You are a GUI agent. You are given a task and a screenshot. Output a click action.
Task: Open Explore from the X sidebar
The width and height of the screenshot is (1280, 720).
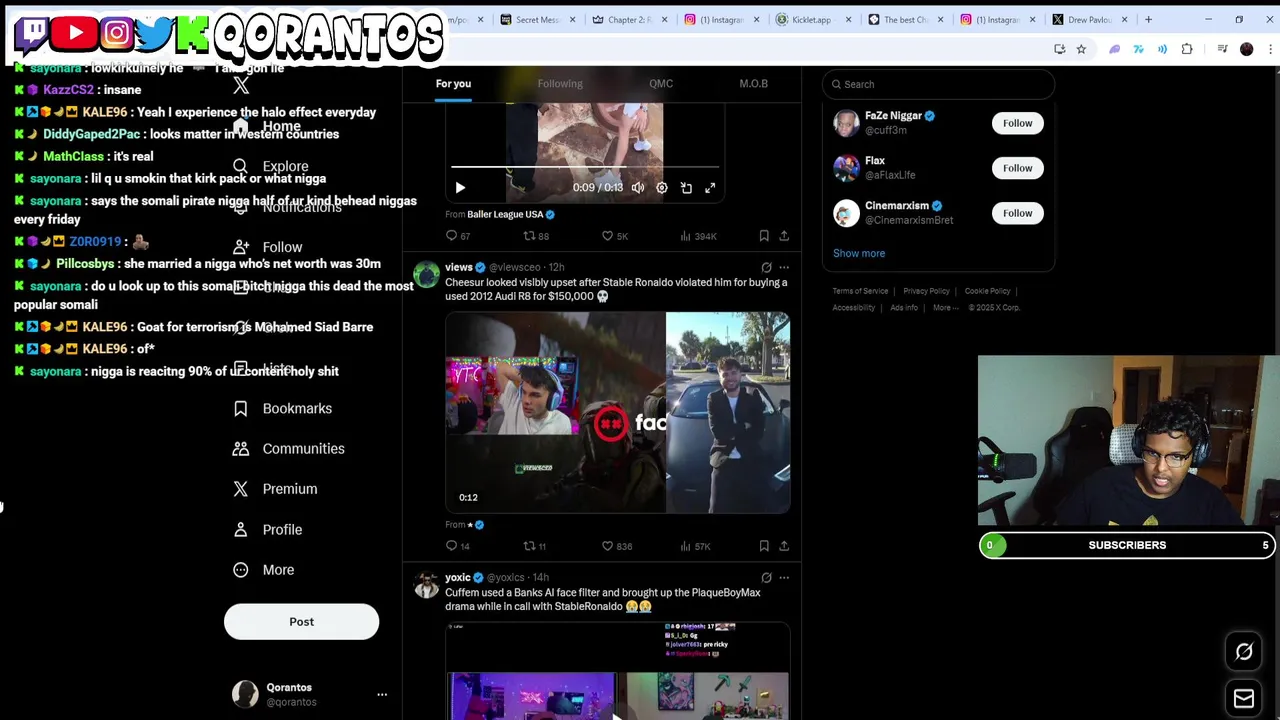point(271,166)
